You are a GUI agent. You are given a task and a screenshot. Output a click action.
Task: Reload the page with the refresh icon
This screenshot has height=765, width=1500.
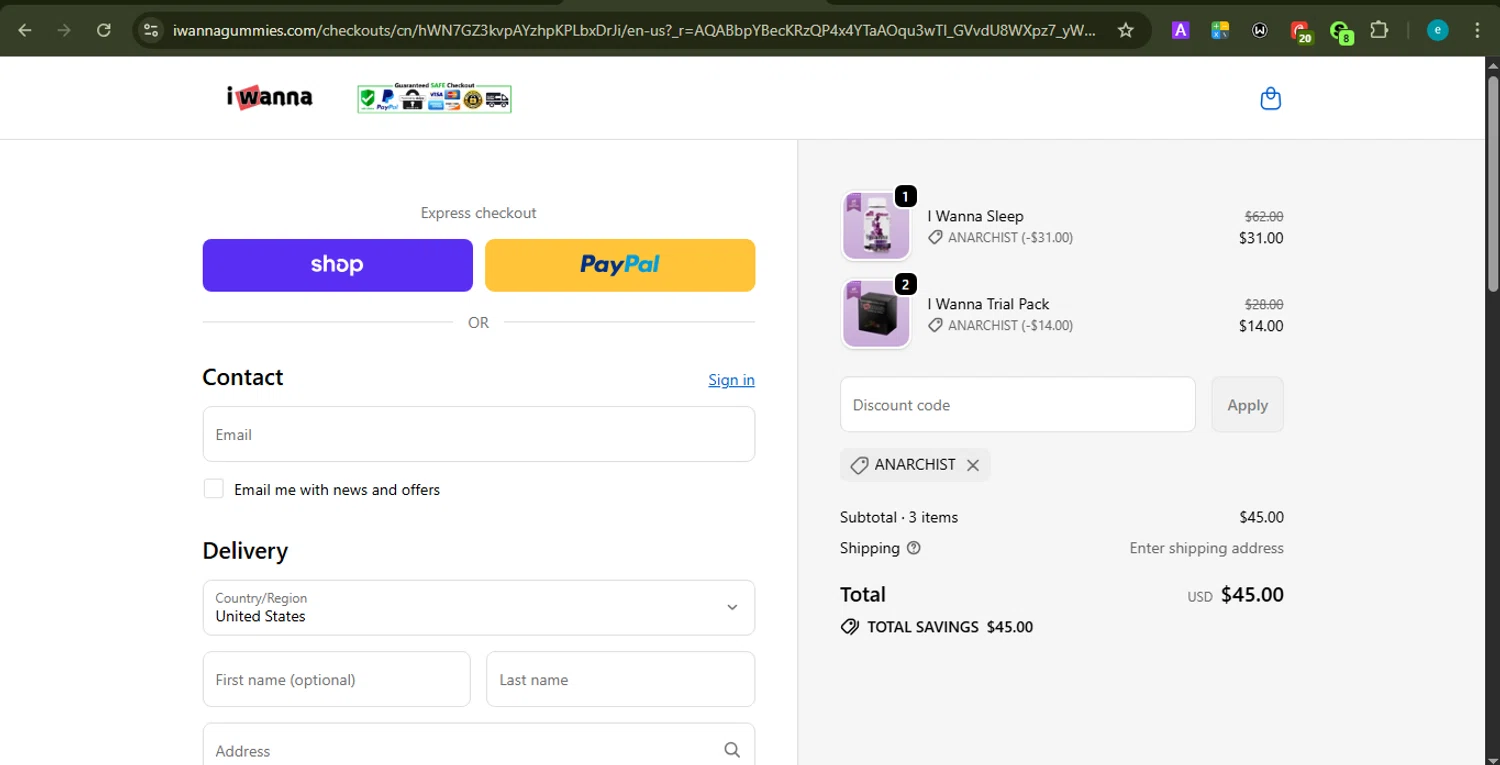104,30
